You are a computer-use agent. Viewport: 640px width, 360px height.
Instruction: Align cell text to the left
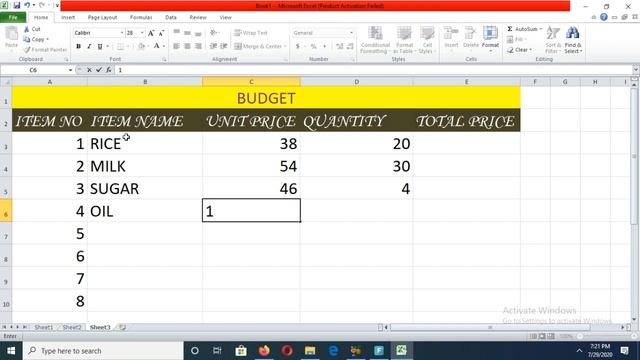(x=176, y=46)
